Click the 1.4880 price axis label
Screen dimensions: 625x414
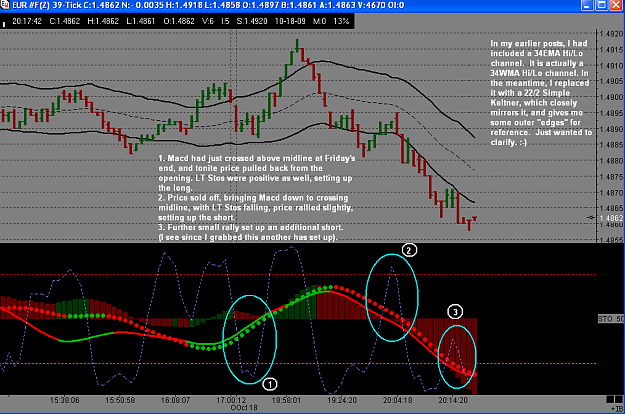(611, 161)
